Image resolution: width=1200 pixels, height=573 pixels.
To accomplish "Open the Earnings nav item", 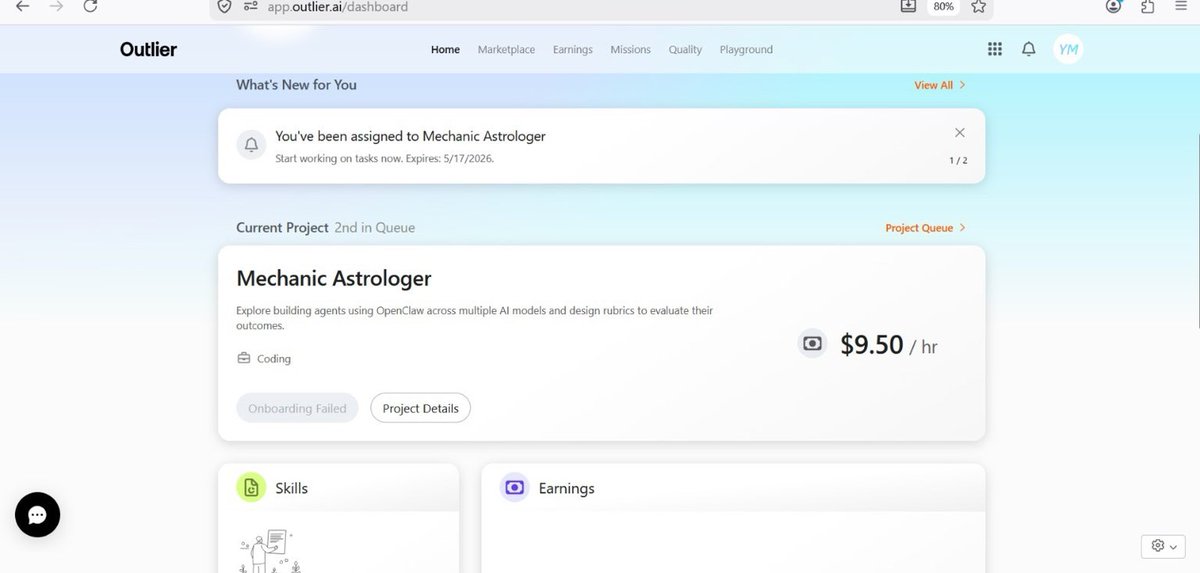I will tap(573, 49).
